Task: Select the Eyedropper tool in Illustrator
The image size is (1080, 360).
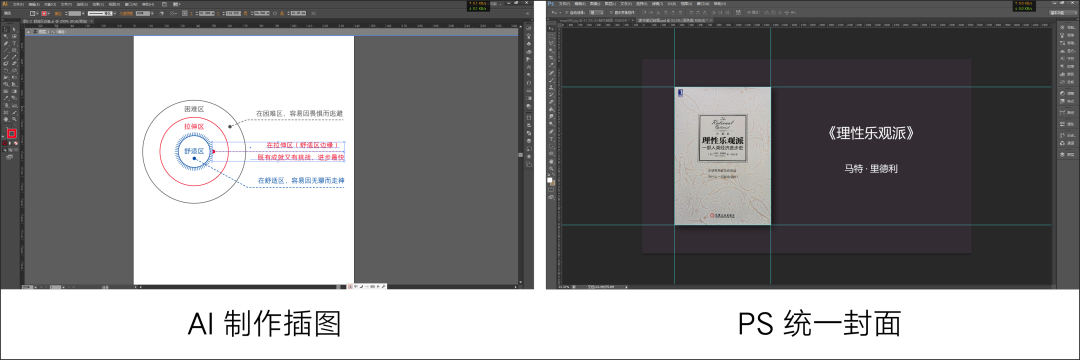Action: tap(6, 98)
